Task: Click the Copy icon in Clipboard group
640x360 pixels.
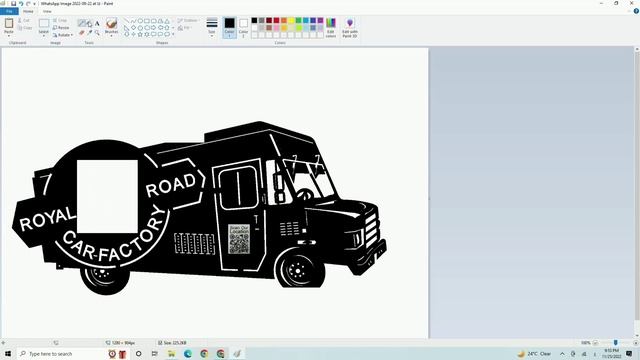Action: pyautogui.click(x=20, y=28)
